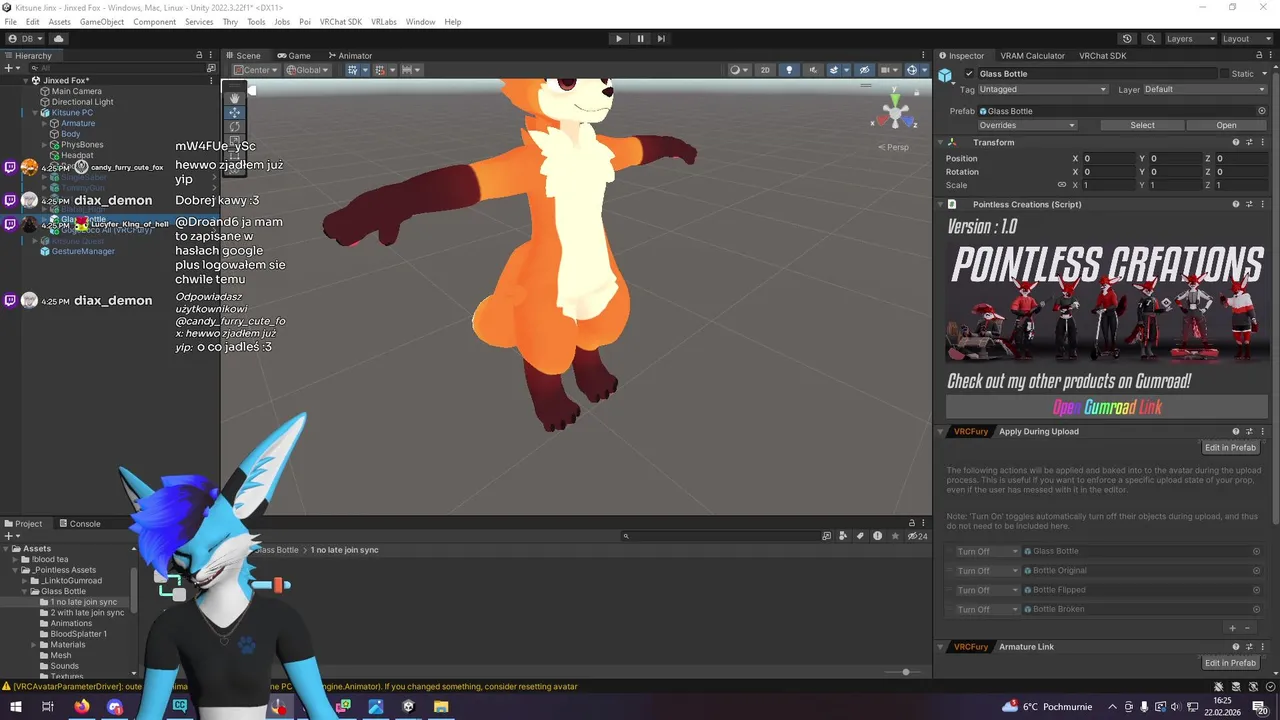Open the draw mode shading dropdown
This screenshot has height=720, width=1280.
click(739, 70)
